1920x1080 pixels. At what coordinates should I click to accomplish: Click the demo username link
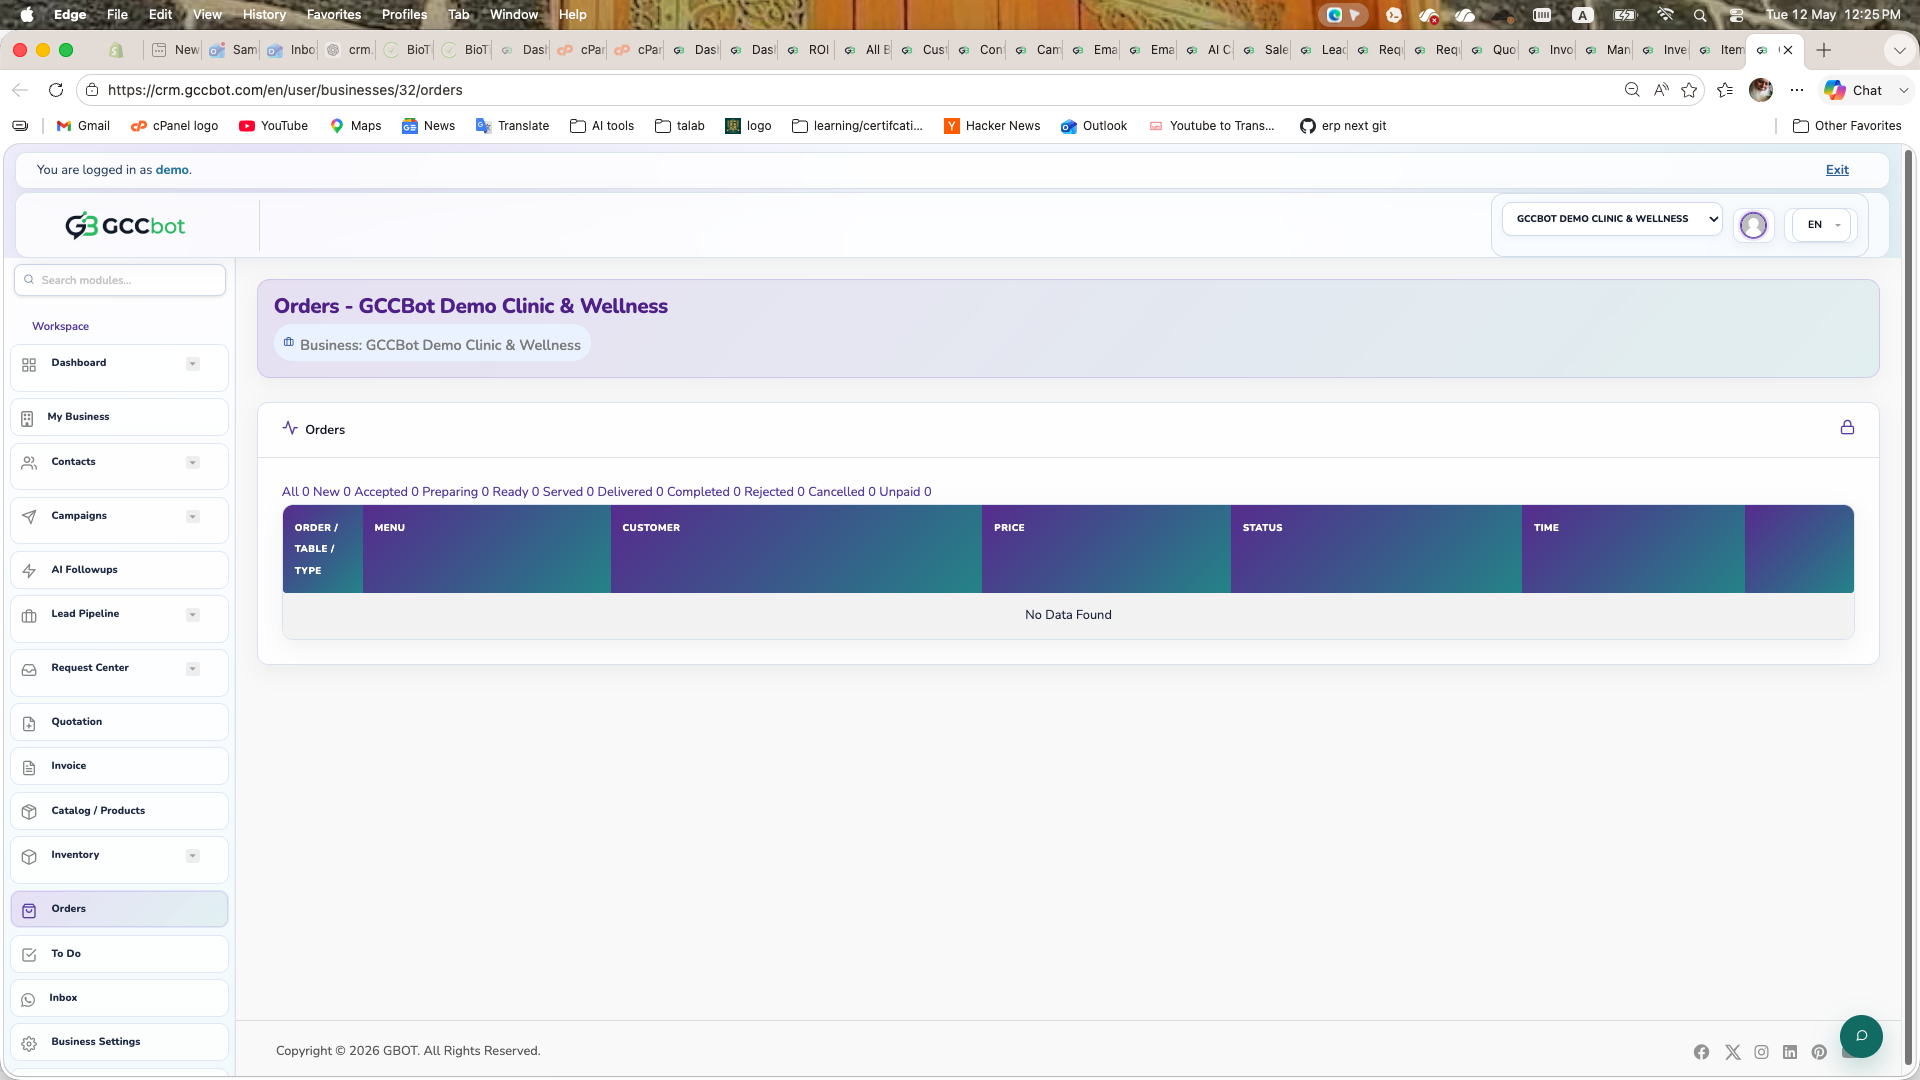tap(172, 170)
